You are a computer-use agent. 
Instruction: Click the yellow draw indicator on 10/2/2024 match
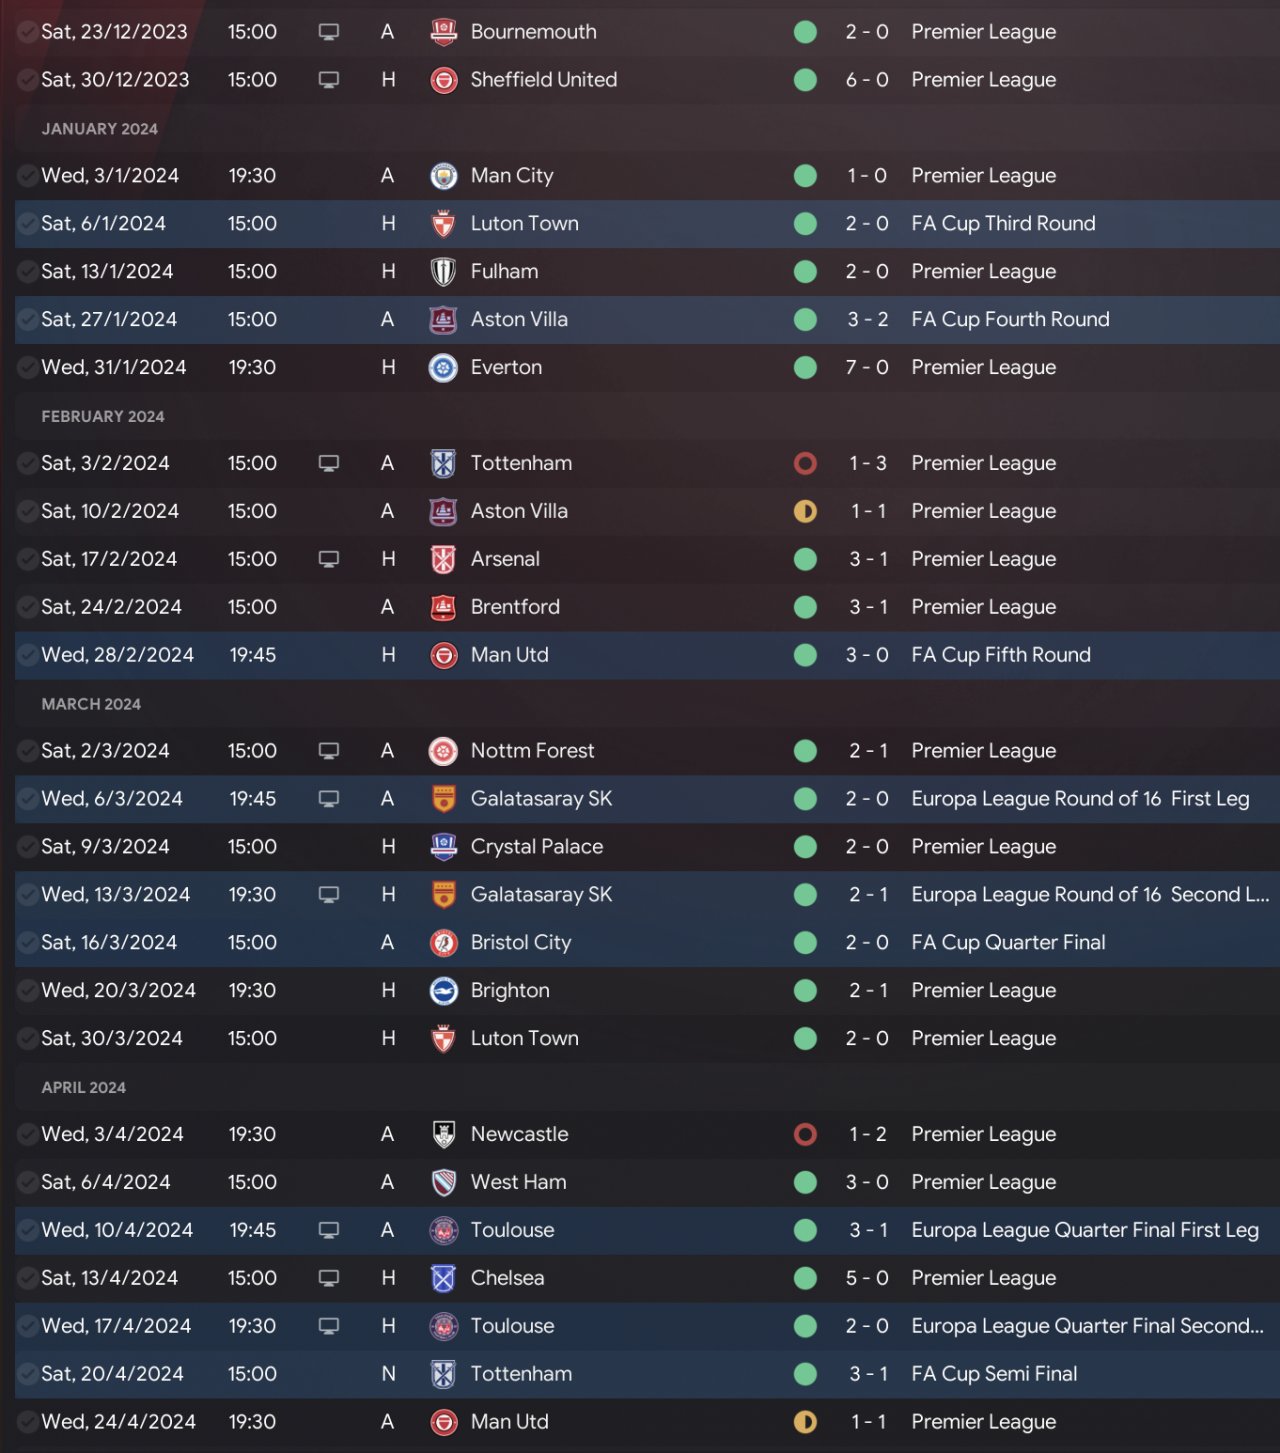point(805,511)
